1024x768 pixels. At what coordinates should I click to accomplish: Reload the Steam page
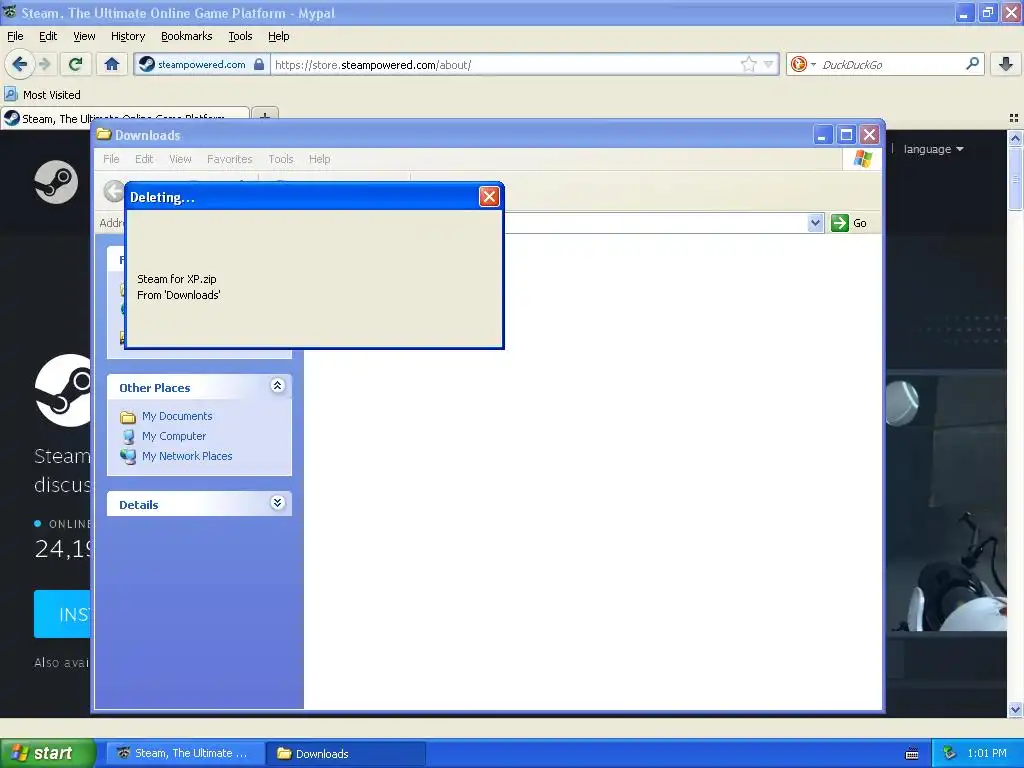coord(76,64)
